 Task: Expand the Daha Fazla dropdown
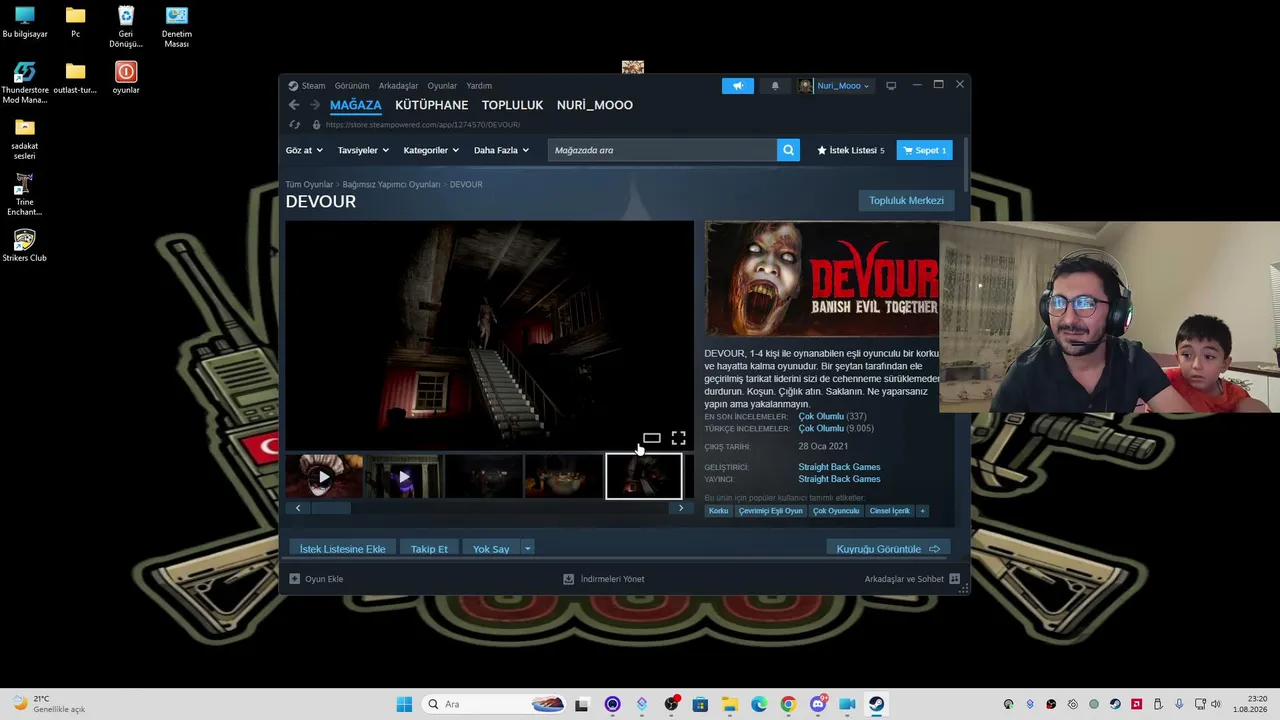click(501, 150)
